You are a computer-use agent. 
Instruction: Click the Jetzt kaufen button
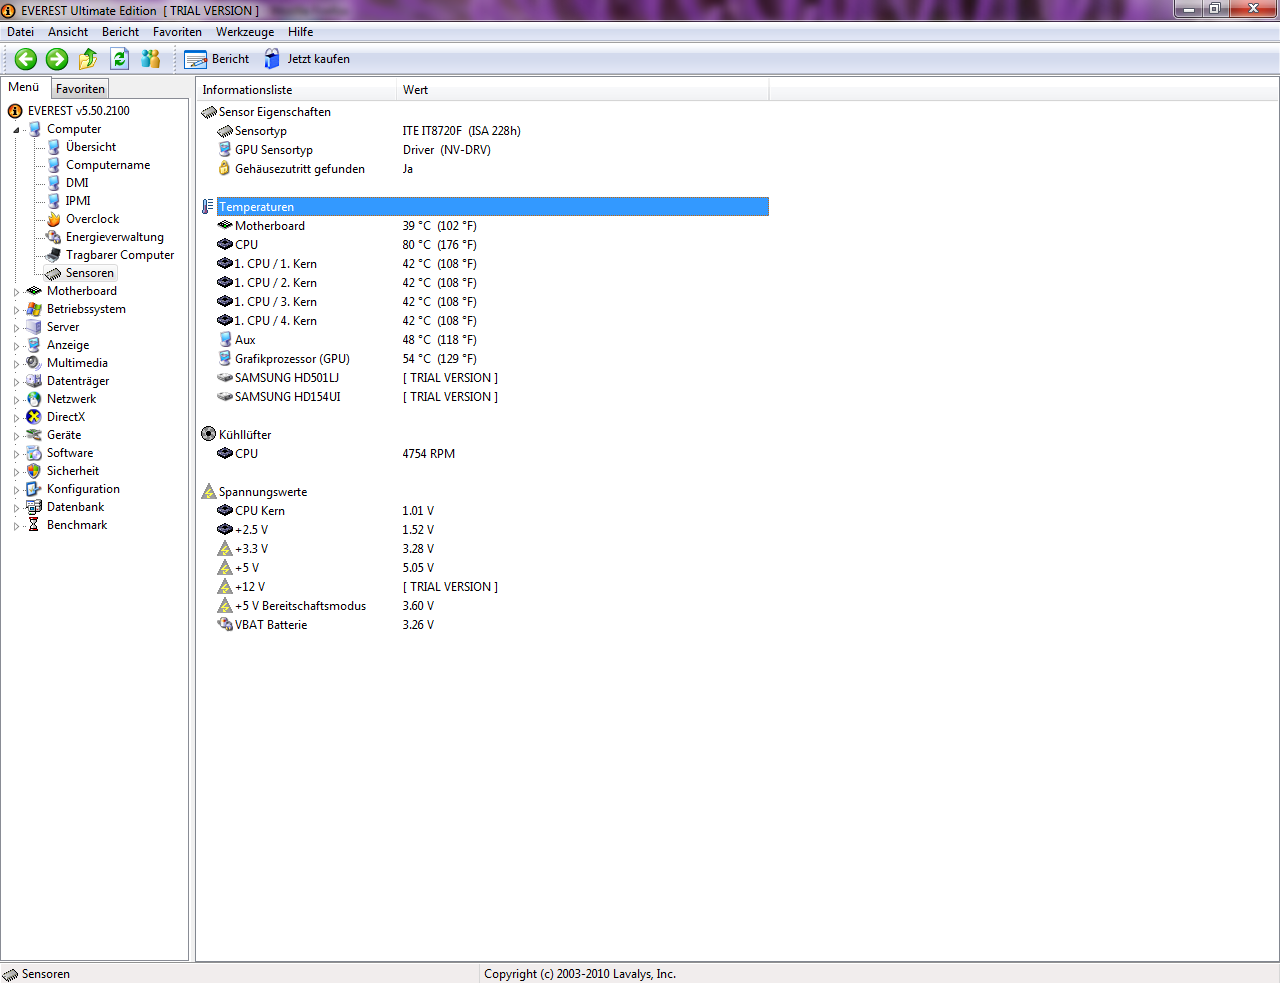point(307,59)
